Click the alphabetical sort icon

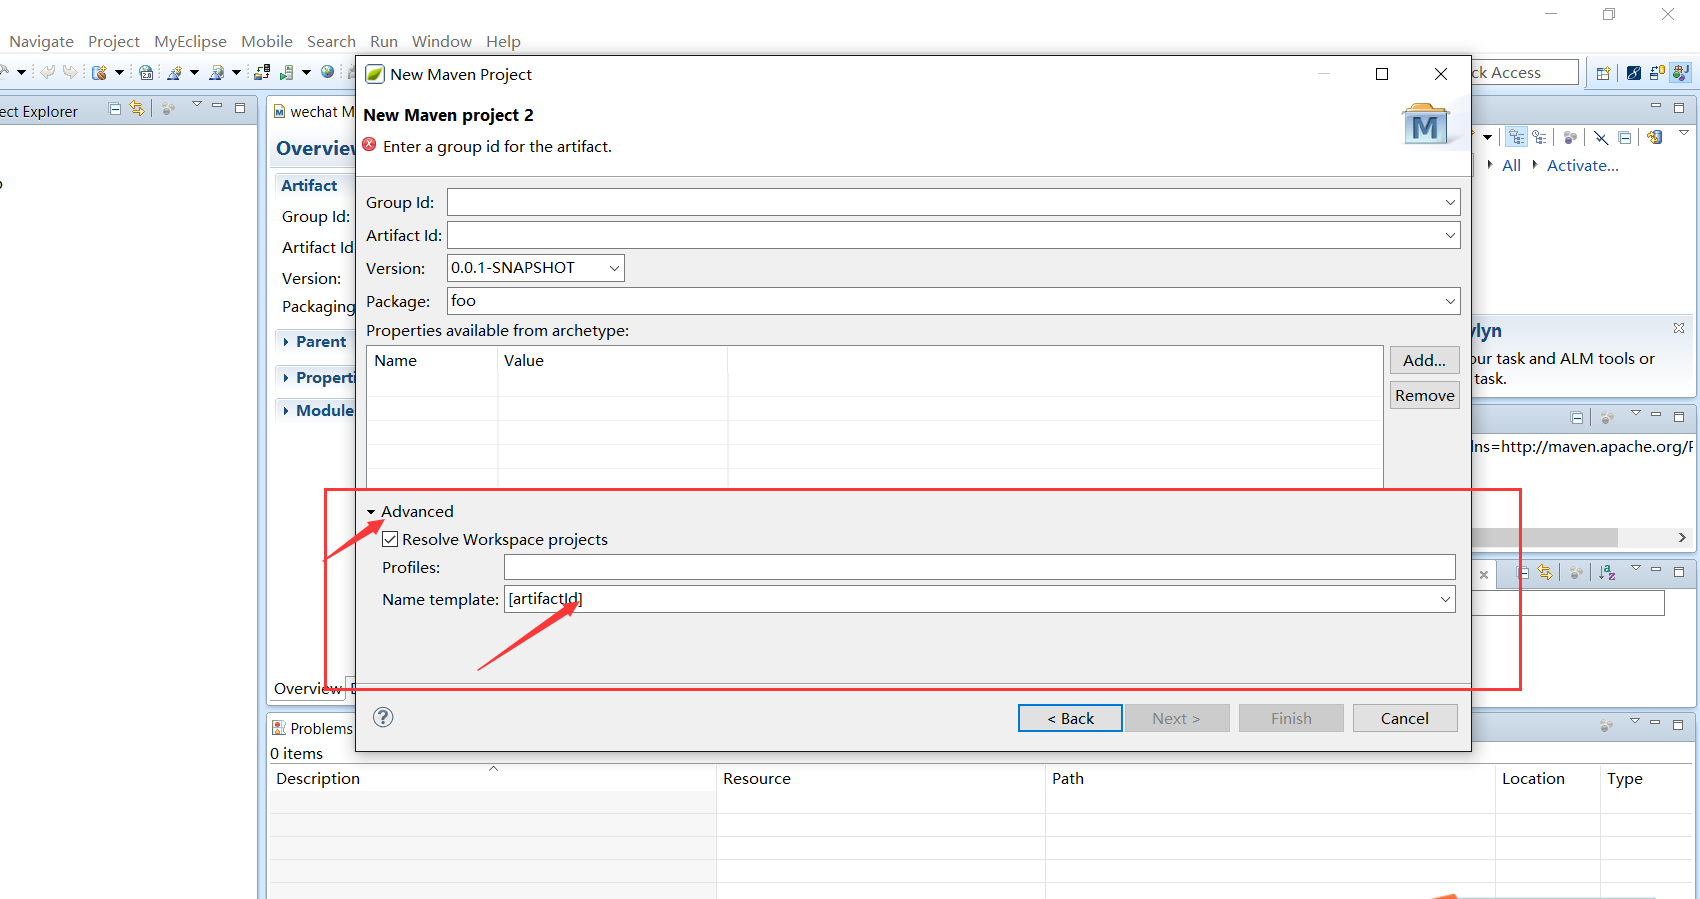(x=1607, y=573)
